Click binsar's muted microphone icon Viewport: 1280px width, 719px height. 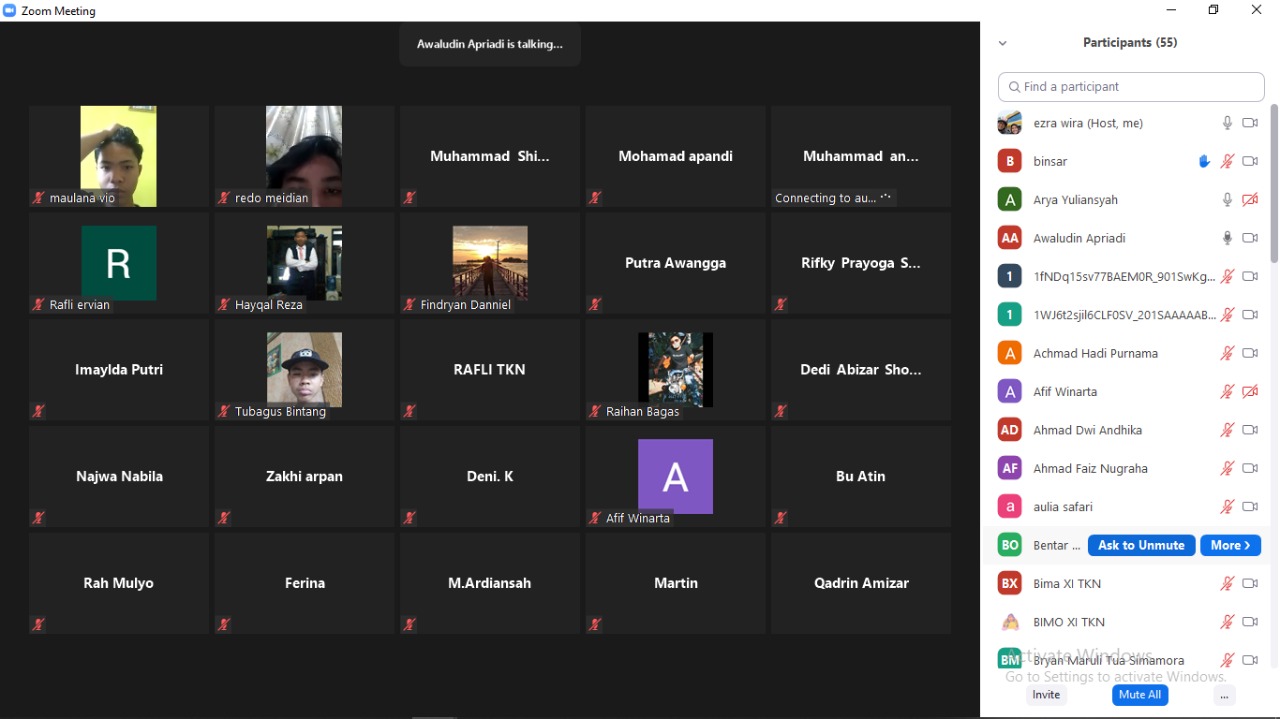tap(1227, 162)
